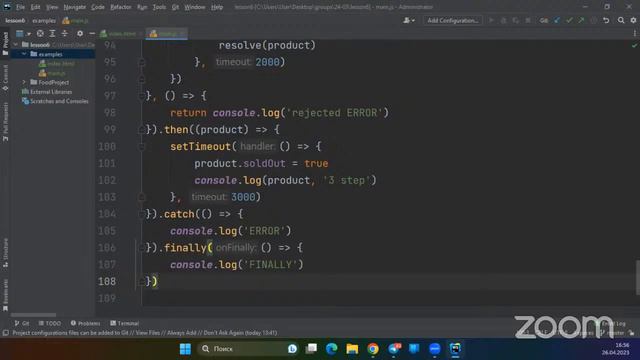Open Search Everywhere magnifier icon
This screenshot has width=640, height=360.
621,20
